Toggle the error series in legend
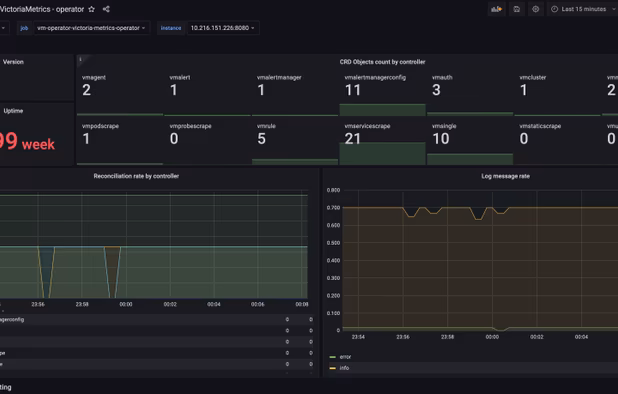 (345, 357)
